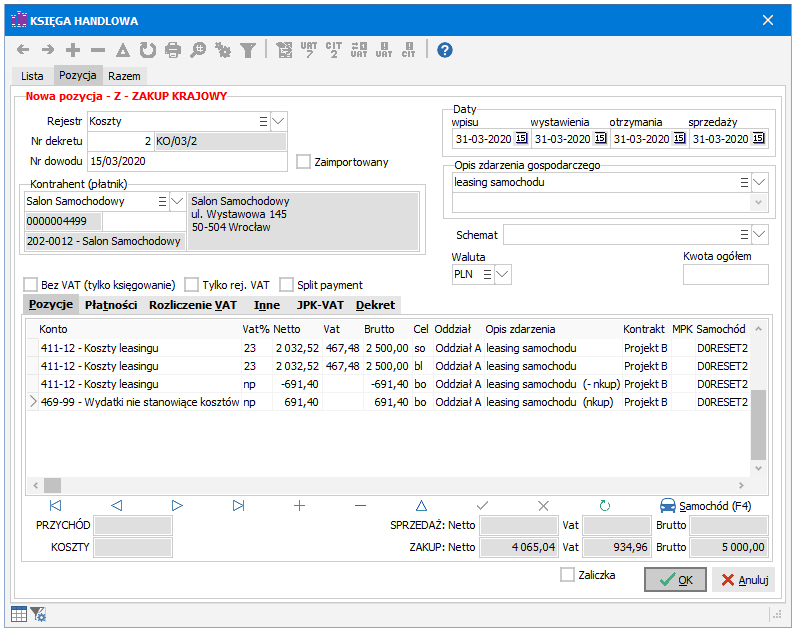The image size is (795, 632).
Task: Edit position row with blue triangle outline
Action: [421, 505]
